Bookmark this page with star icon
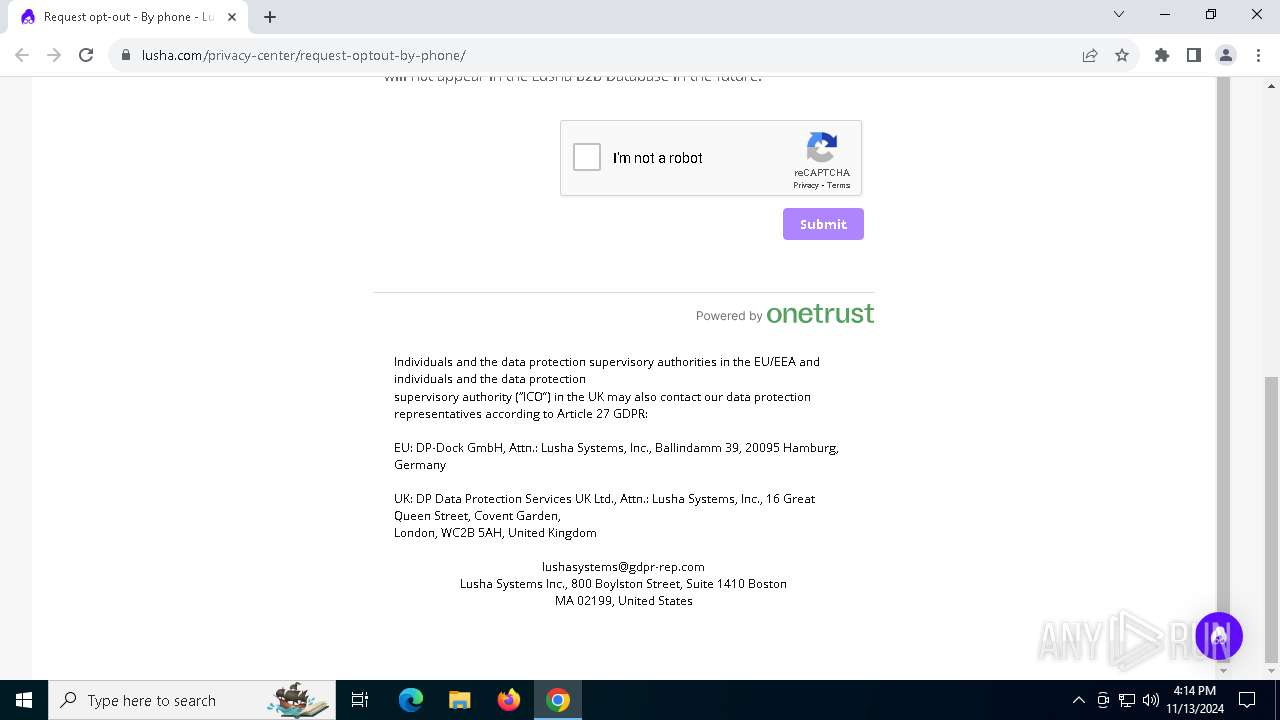This screenshot has height=720, width=1280. tap(1122, 55)
